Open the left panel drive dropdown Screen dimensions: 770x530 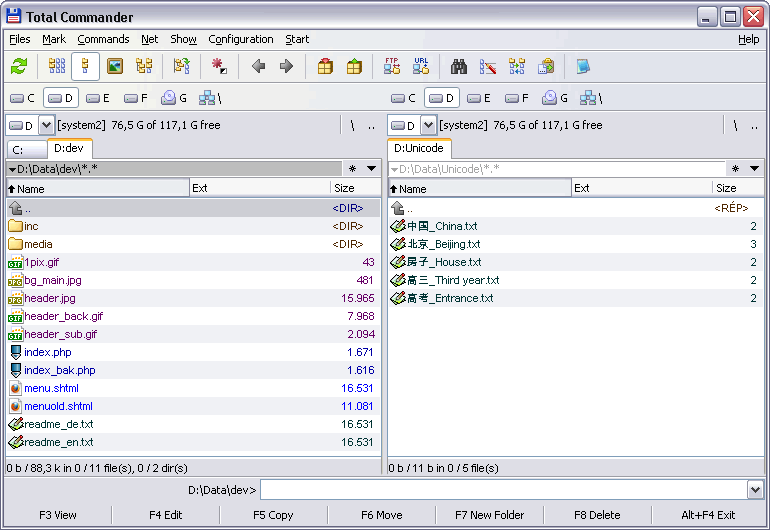coord(47,125)
